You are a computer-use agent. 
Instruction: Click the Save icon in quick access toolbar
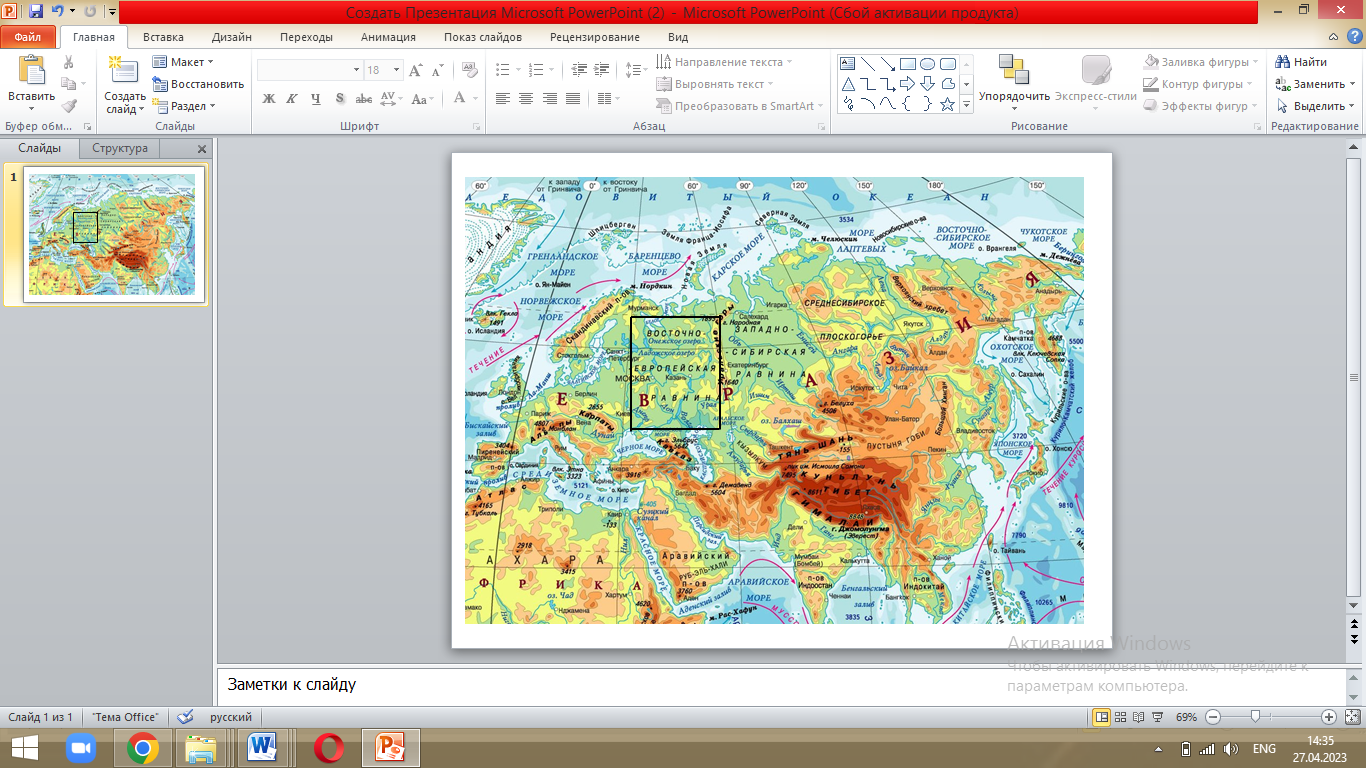coord(36,12)
